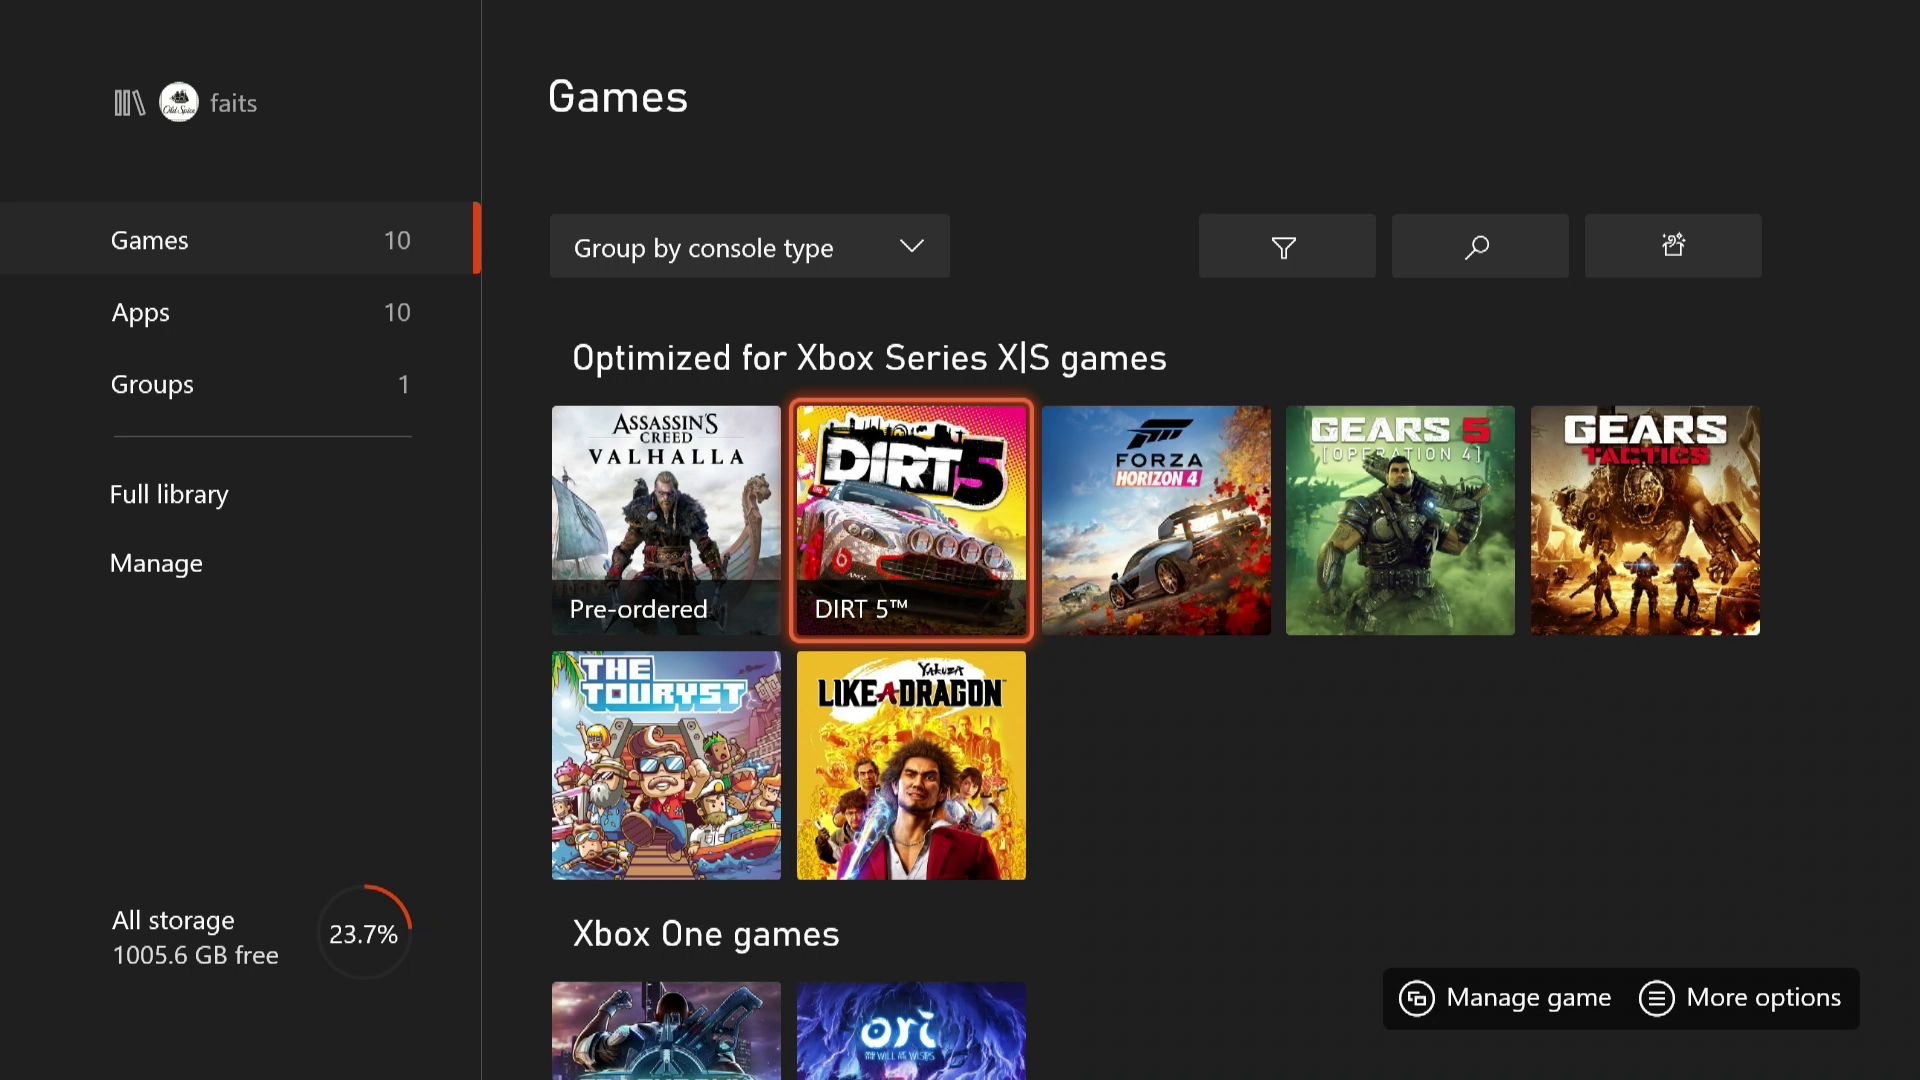Click Optimized for Xbox Series X|S games heading
Image resolution: width=1920 pixels, height=1080 pixels.
[x=869, y=358]
